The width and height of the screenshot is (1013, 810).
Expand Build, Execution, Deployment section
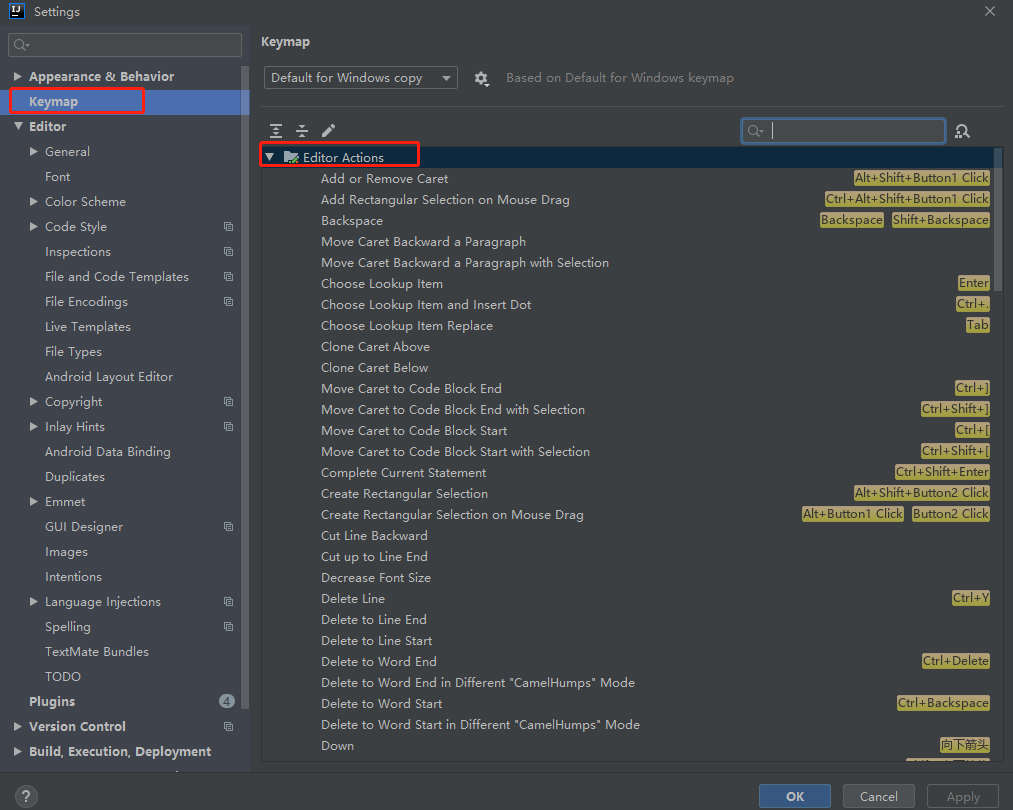click(18, 751)
